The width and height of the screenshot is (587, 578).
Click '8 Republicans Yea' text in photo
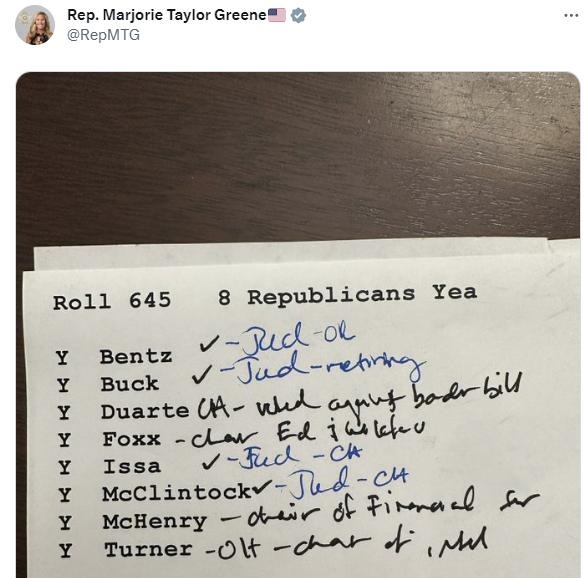pos(347,295)
